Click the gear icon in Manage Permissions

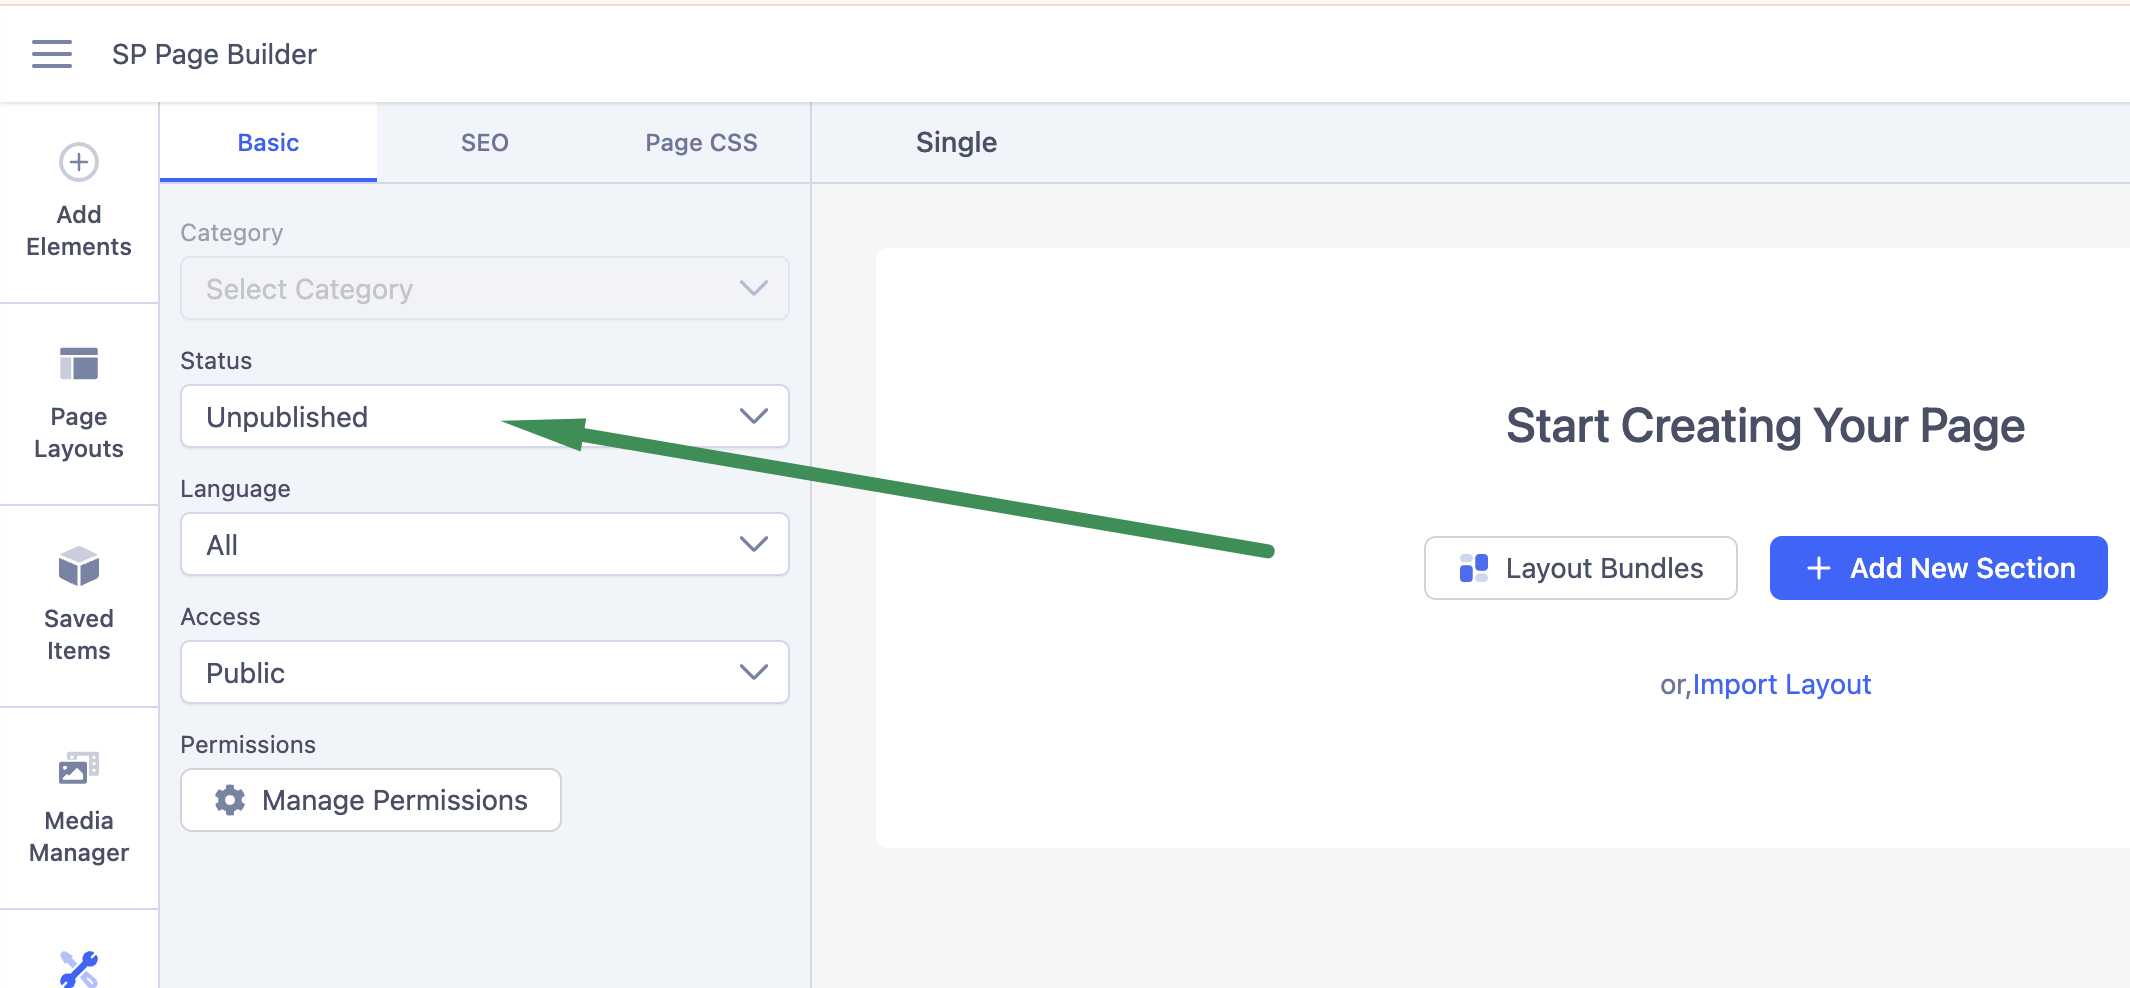coord(230,800)
